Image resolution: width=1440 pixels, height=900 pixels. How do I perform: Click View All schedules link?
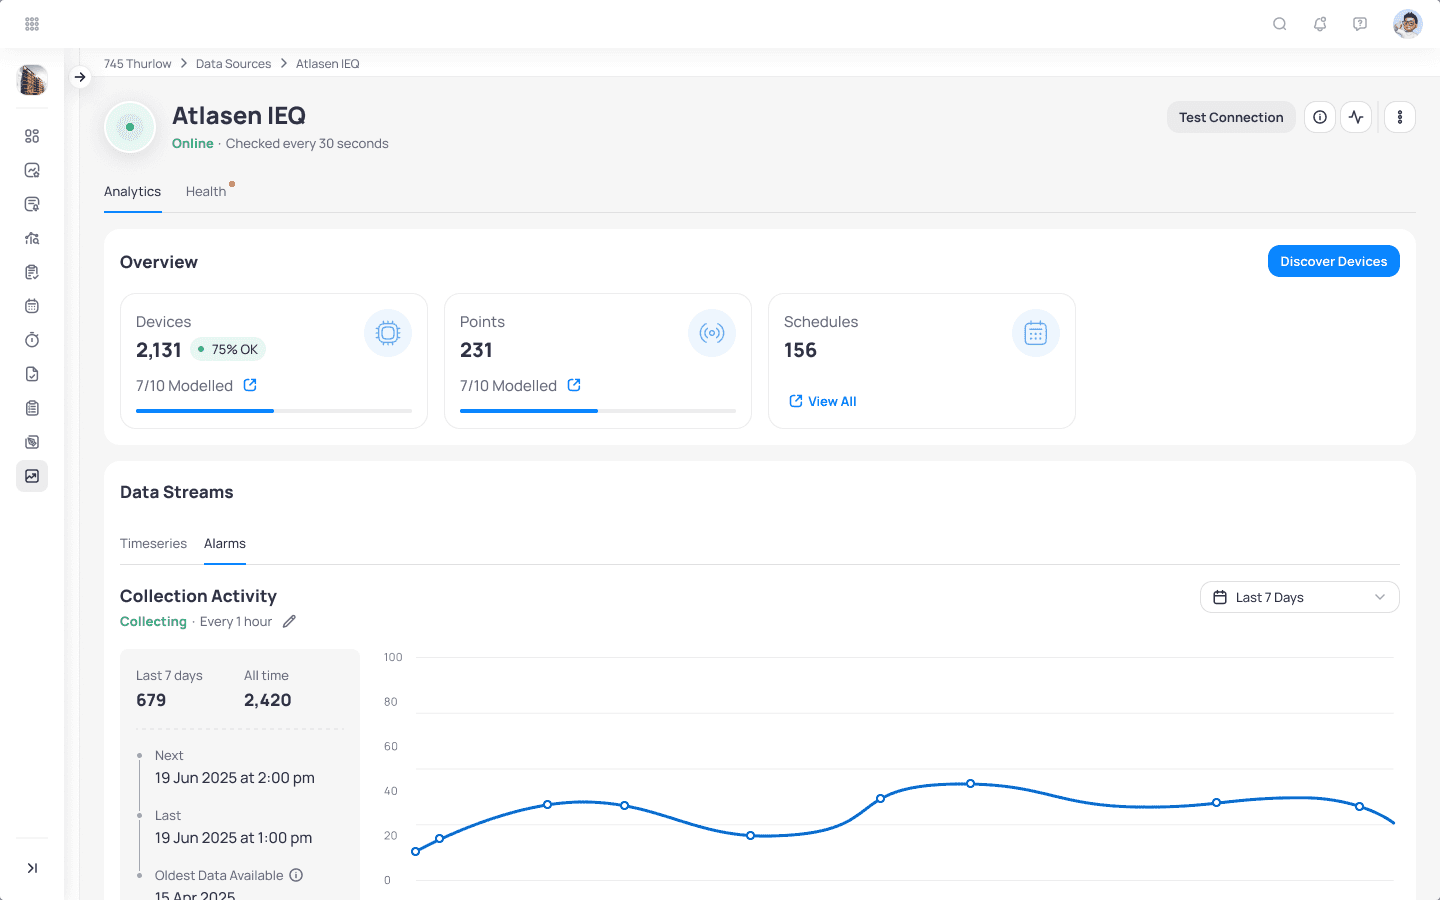[x=822, y=401]
